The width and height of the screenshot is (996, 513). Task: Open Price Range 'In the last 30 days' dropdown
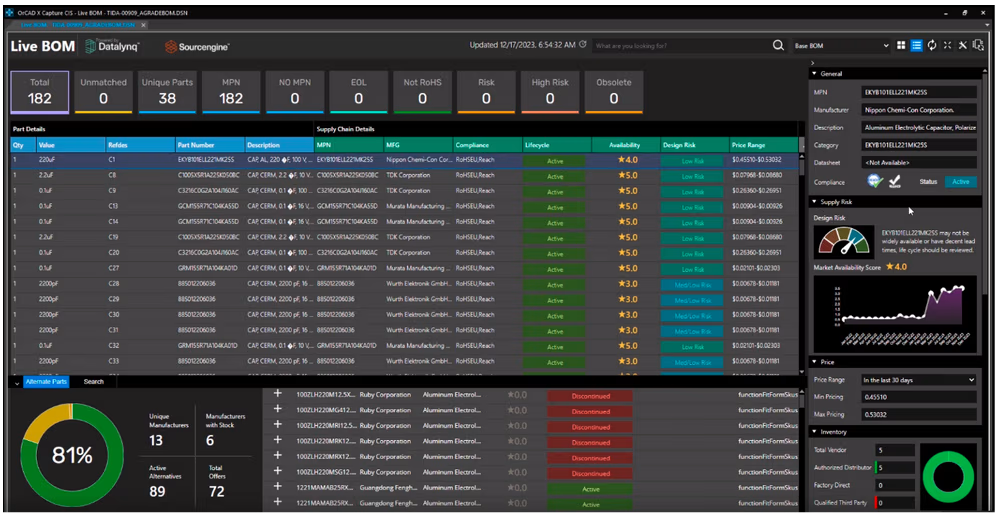(918, 380)
